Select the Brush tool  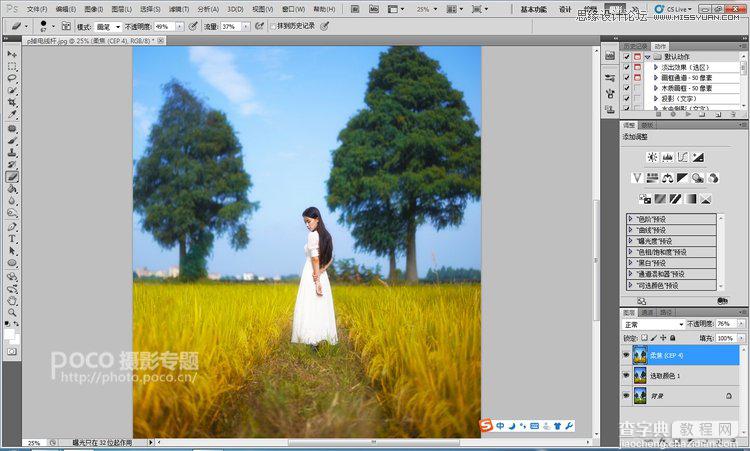point(12,141)
